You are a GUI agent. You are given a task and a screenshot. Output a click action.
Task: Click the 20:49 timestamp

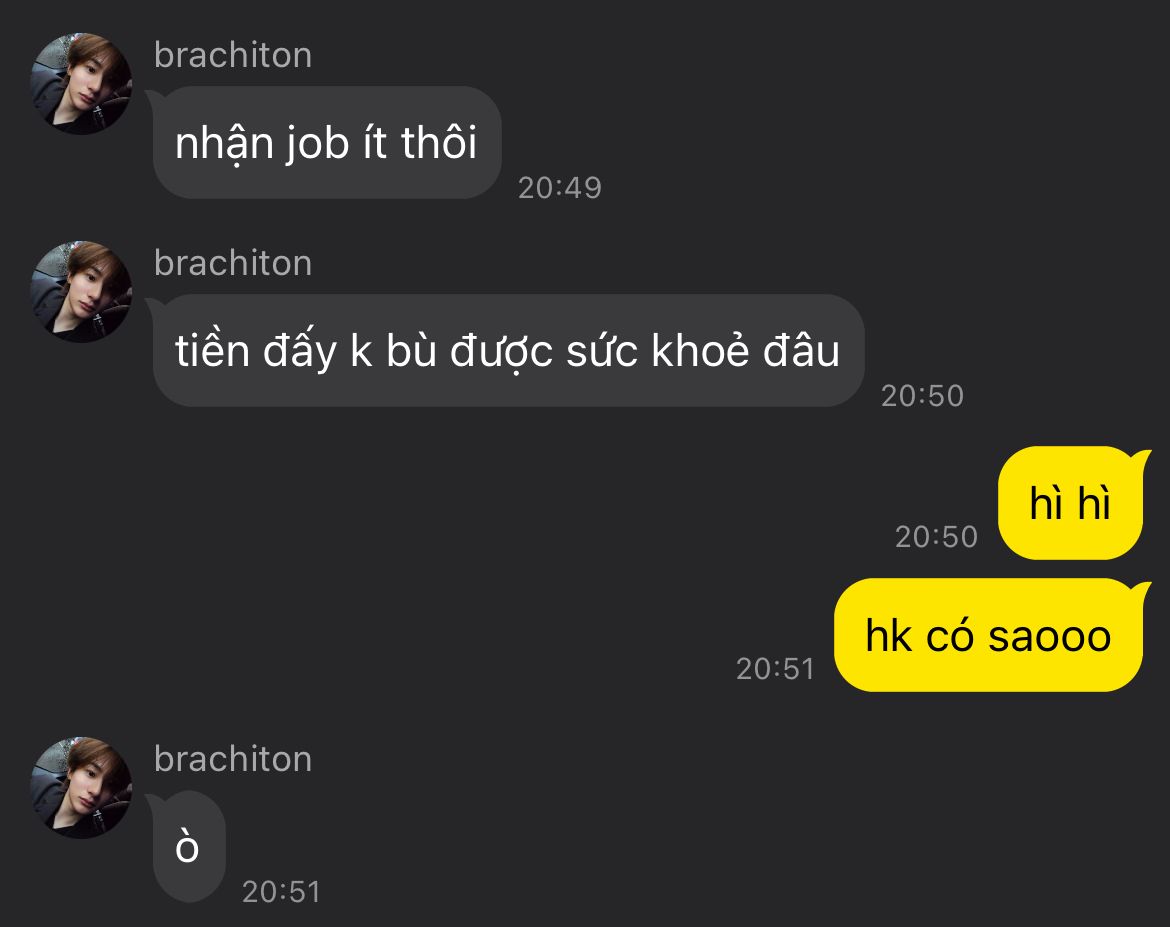point(560,188)
